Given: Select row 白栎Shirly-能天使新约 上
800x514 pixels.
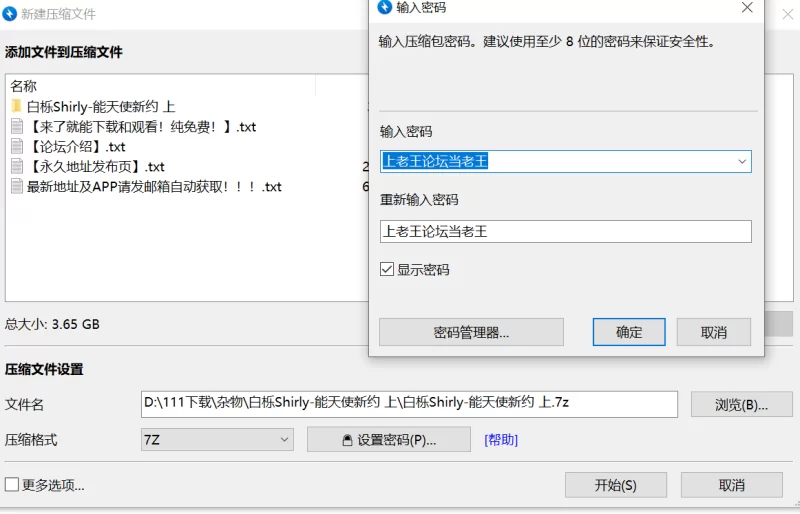Looking at the screenshot, I should click(x=187, y=106).
